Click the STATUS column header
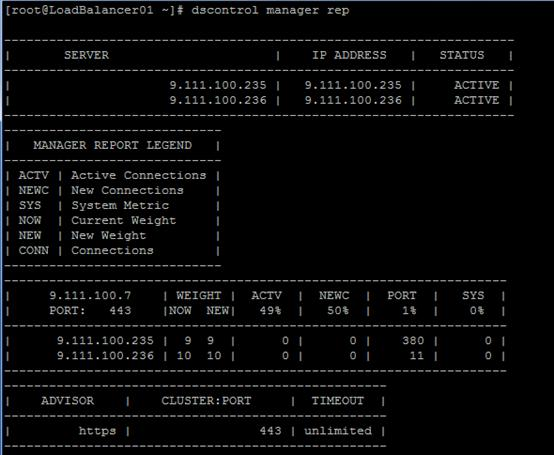 462,55
